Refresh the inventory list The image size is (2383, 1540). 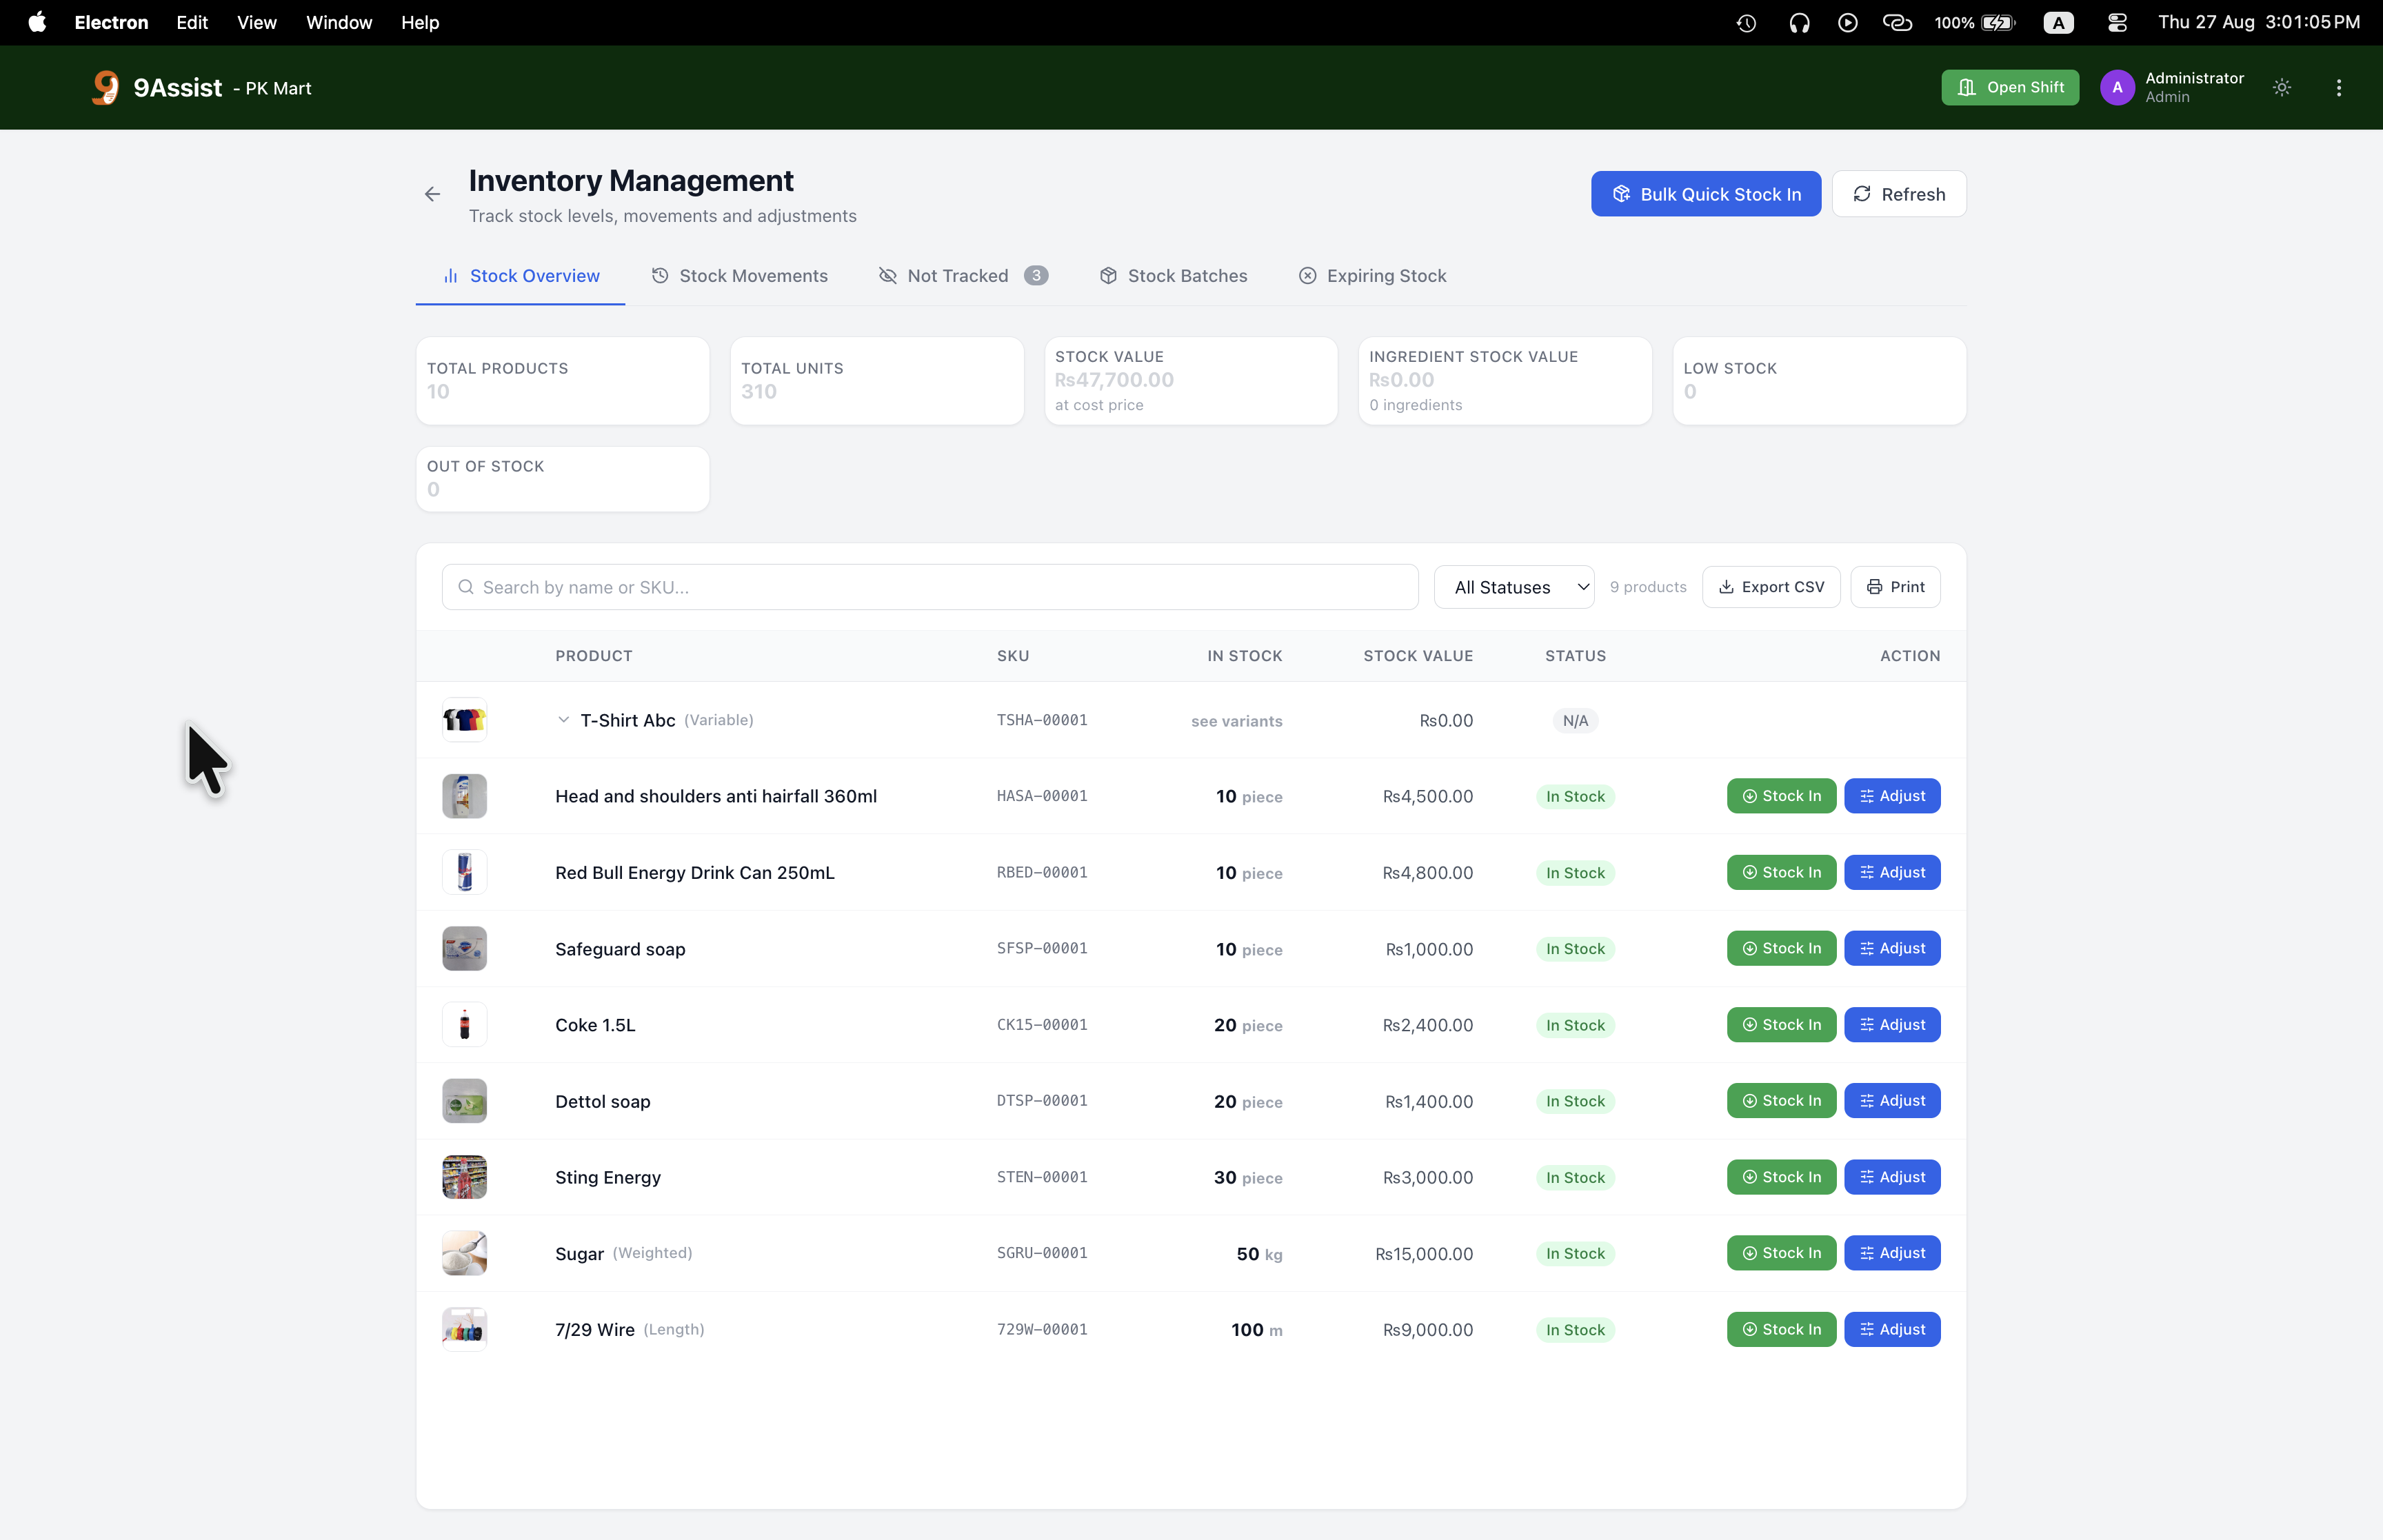pyautogui.click(x=1899, y=194)
